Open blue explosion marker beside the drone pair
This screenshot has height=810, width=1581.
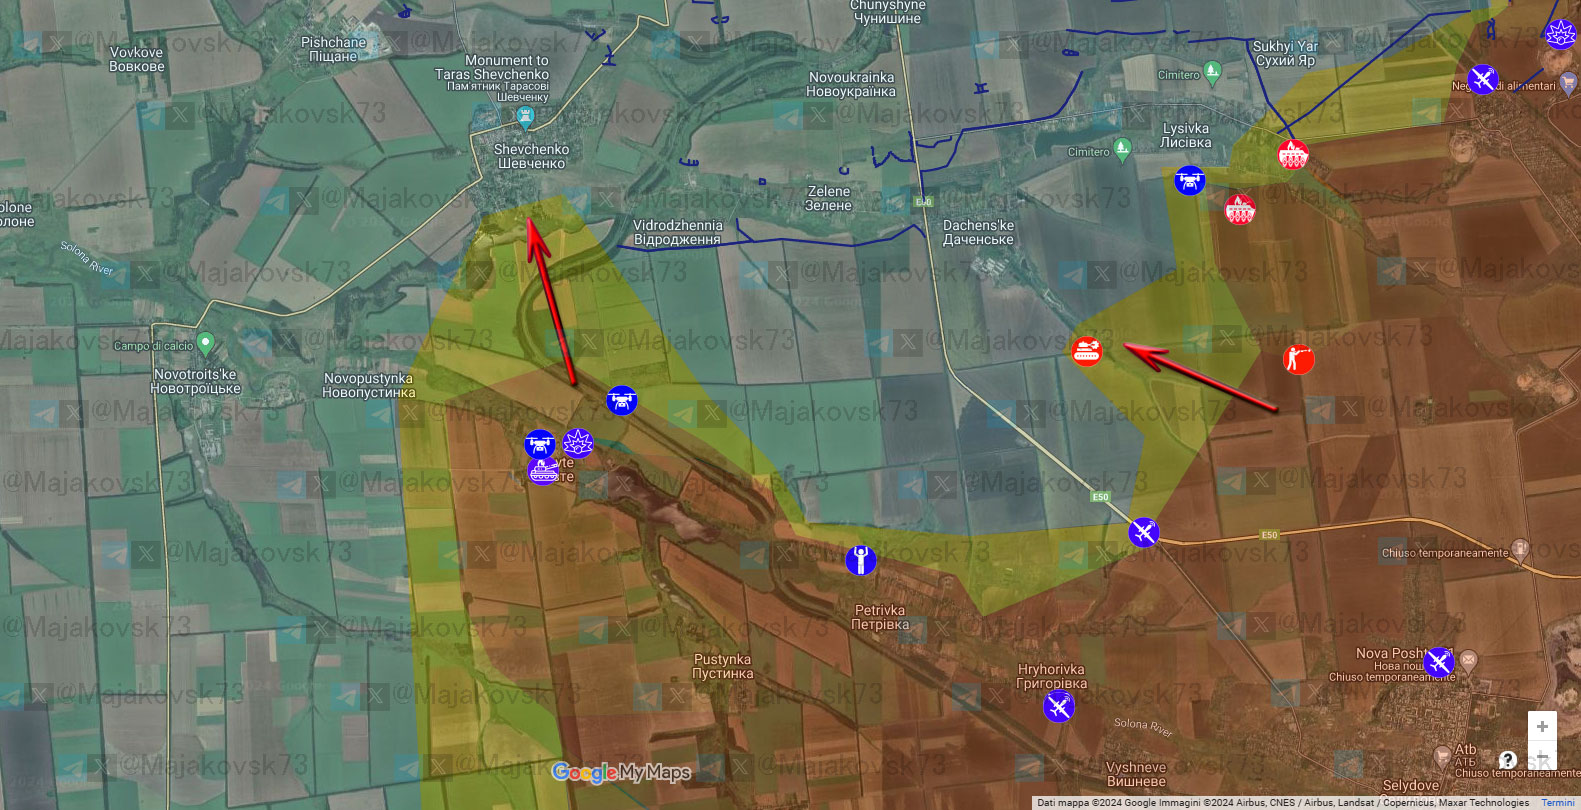pos(578,442)
